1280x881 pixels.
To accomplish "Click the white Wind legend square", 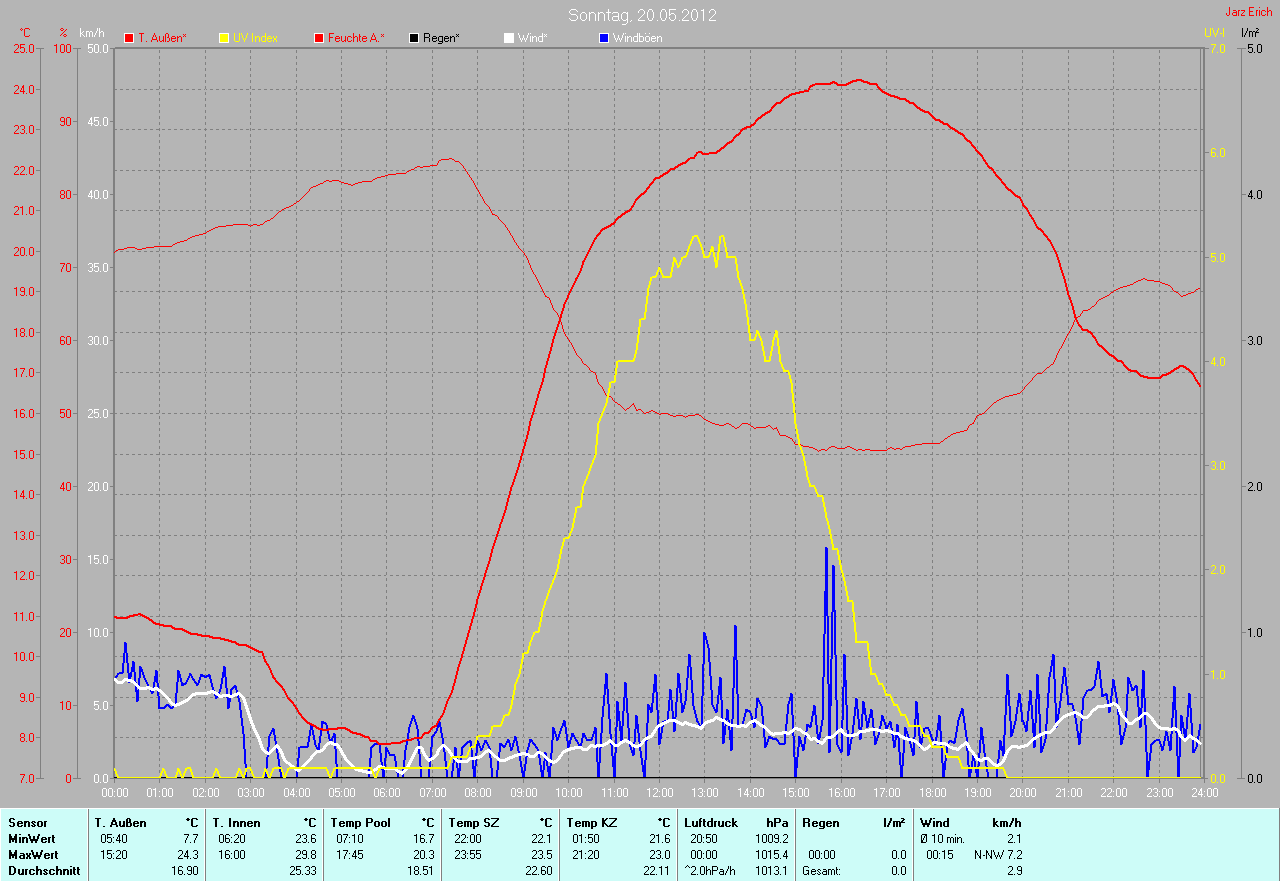I will (x=509, y=38).
